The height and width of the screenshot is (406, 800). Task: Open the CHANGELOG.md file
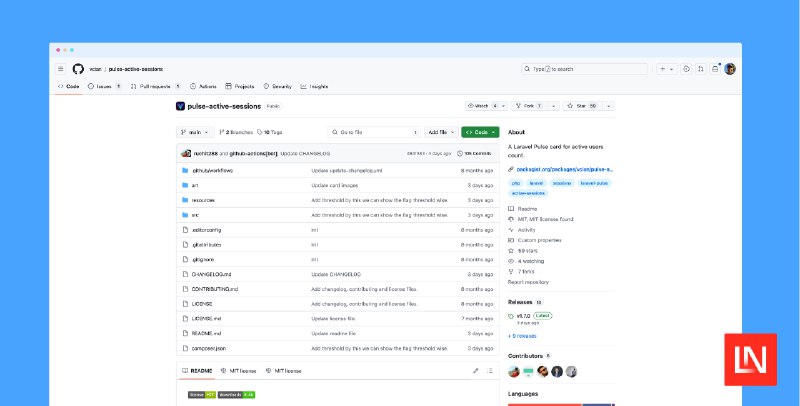pyautogui.click(x=211, y=274)
